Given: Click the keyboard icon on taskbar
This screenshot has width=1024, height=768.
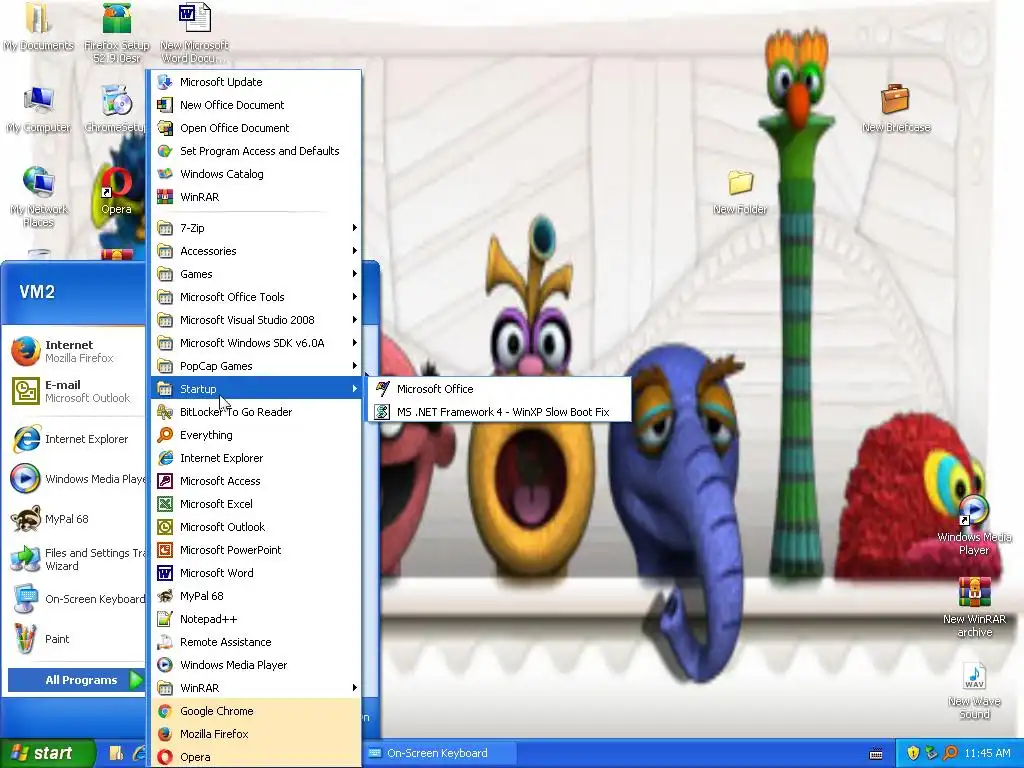Looking at the screenshot, I should tap(876, 754).
